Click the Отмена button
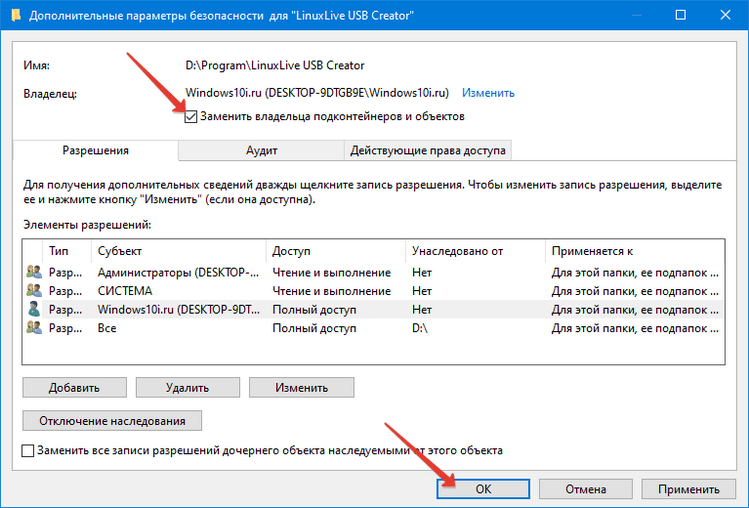Viewport: 749px width, 508px height. pos(586,489)
